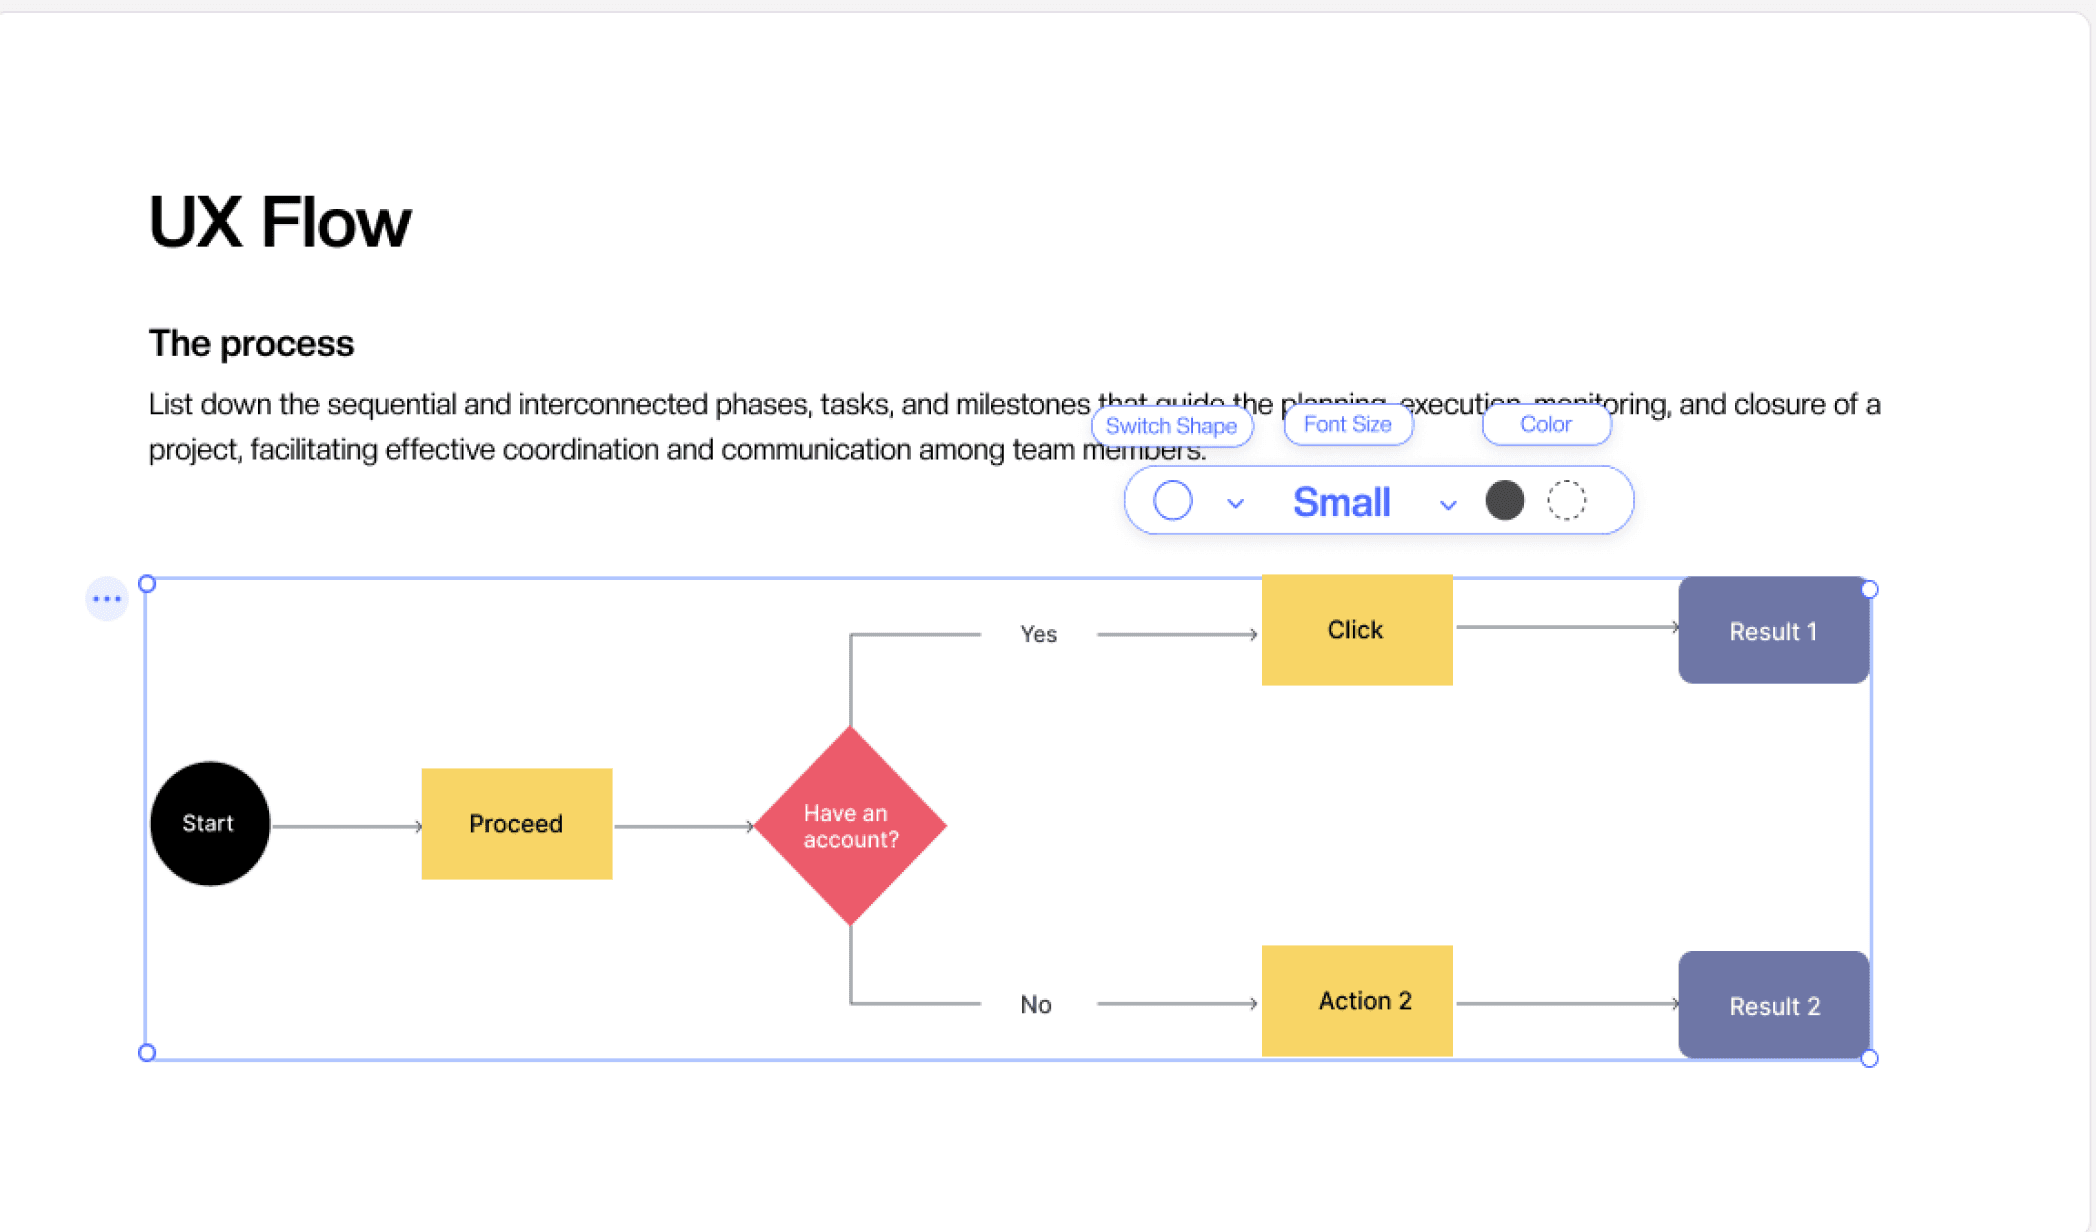Image resolution: width=2096 pixels, height=1232 pixels.
Task: Click the chevron next to Small
Action: point(1447,505)
